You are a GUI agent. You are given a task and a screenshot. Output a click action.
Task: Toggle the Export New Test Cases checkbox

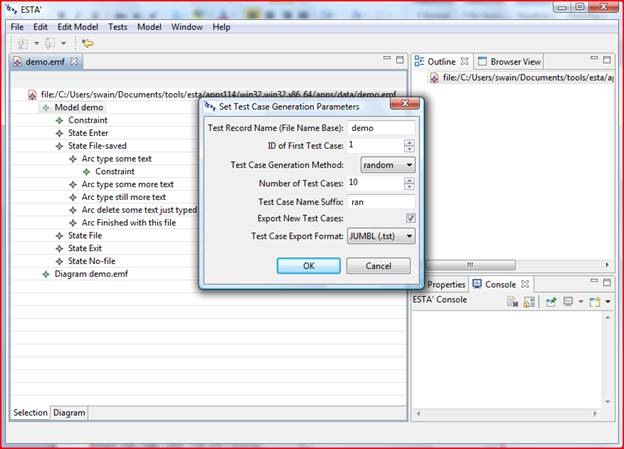(410, 219)
